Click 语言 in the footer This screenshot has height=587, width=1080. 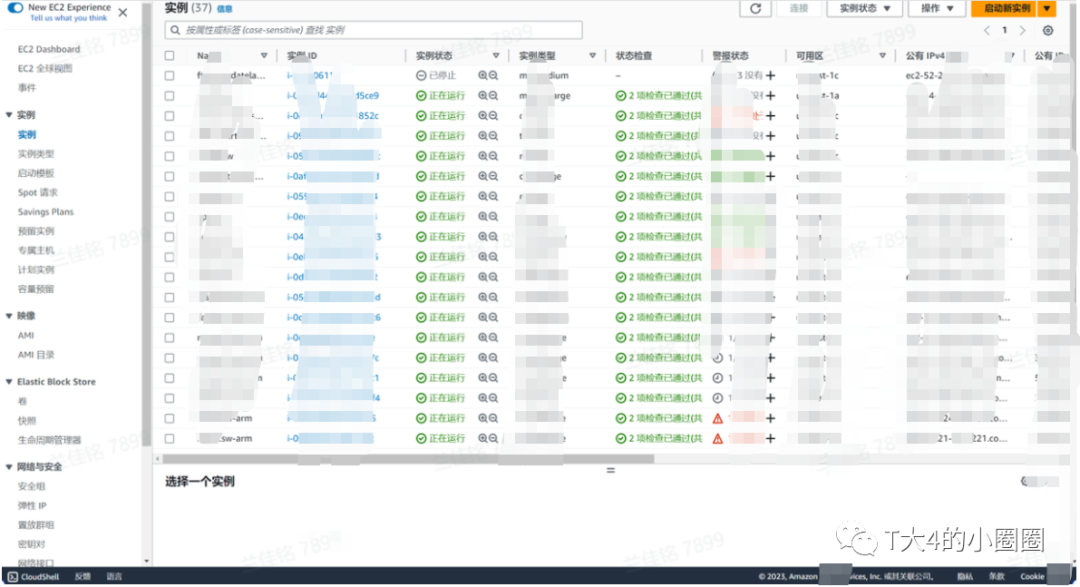[x=114, y=577]
